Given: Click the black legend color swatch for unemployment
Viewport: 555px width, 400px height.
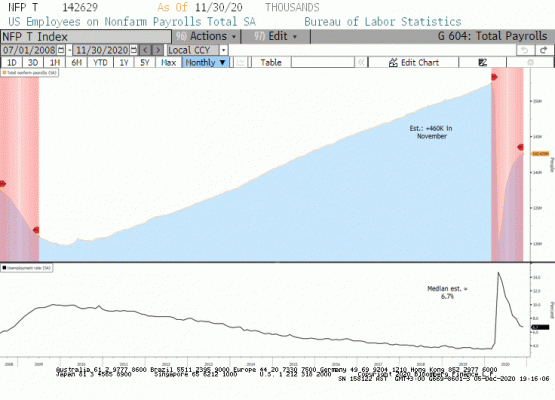Looking at the screenshot, I should point(4,268).
